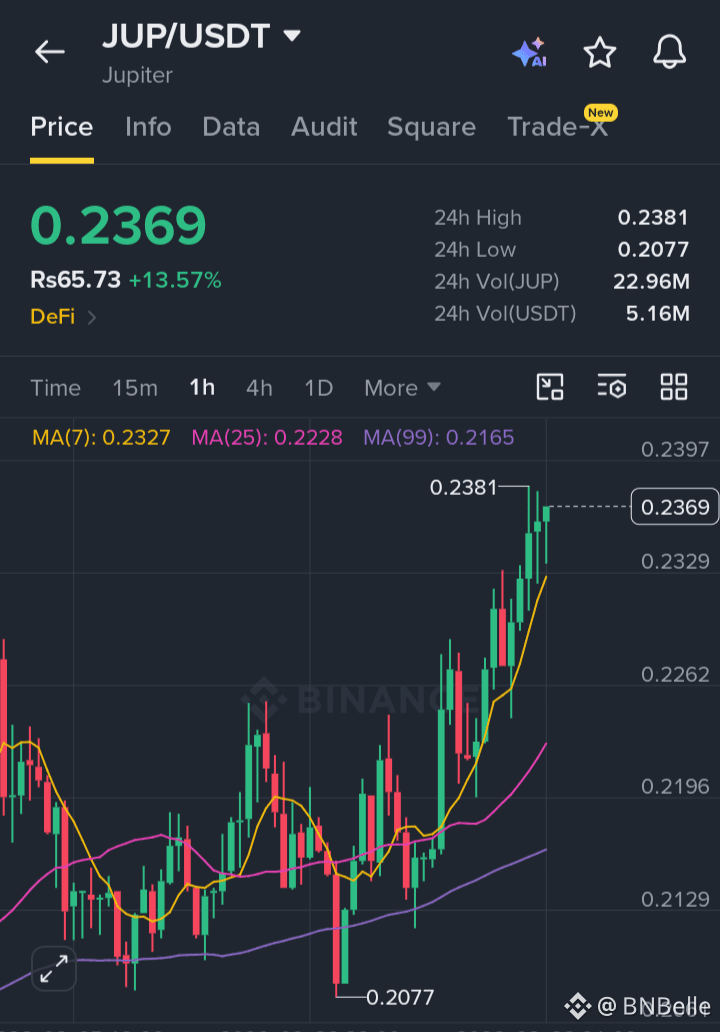Add JUP/USDT to favorites with star
Screen dimensions: 720x1032
click(x=600, y=52)
